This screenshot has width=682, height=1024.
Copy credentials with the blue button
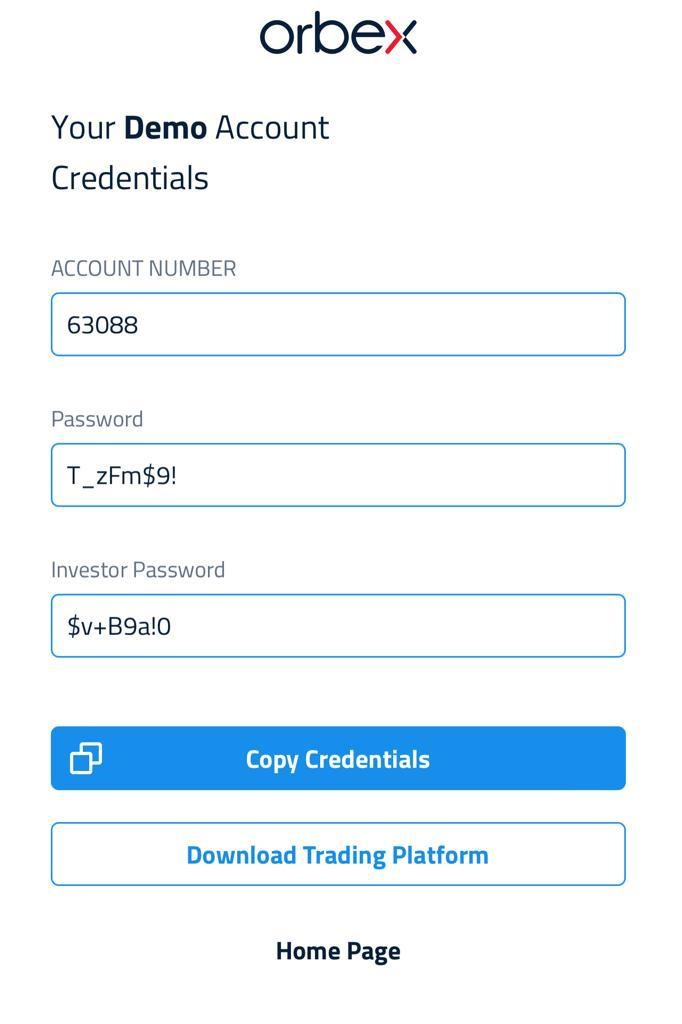(x=338, y=758)
